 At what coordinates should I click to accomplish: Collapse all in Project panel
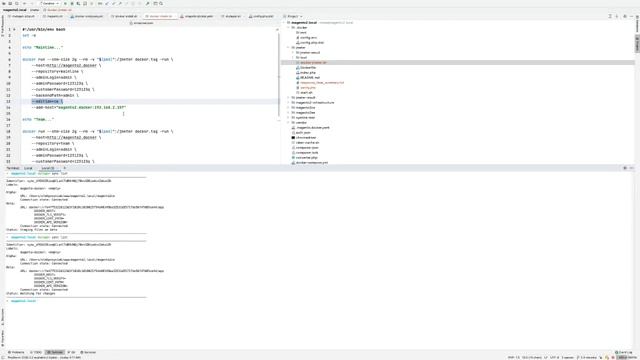tap(617, 16)
